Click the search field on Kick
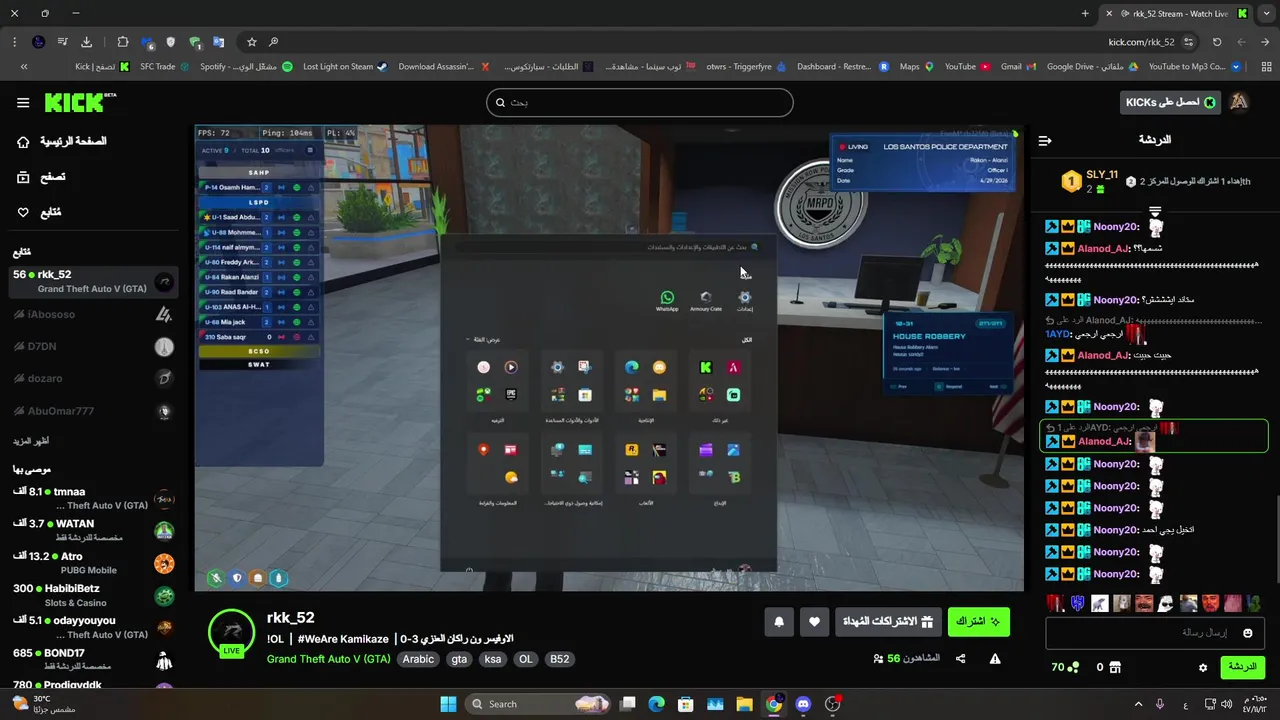This screenshot has height=720, width=1280. click(640, 102)
